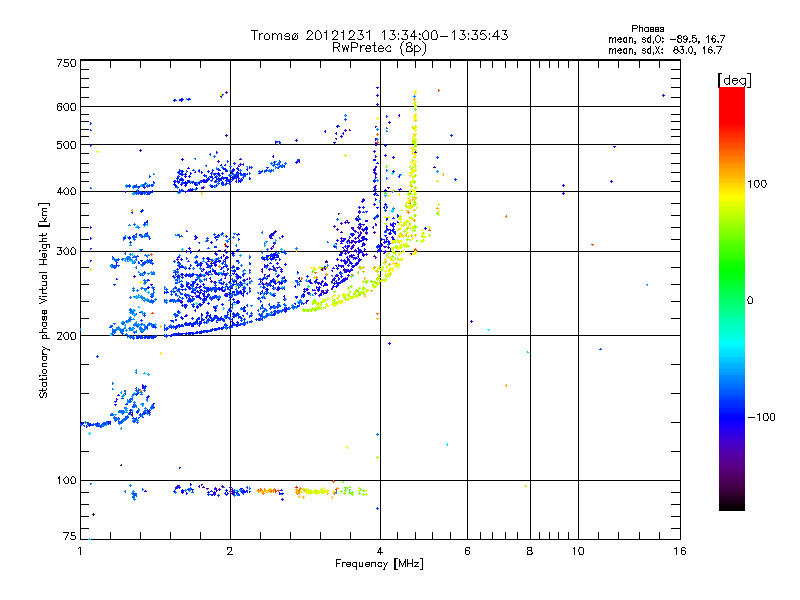Click the colorbar -100 tick label
This screenshot has height=600, width=800.
762,417
